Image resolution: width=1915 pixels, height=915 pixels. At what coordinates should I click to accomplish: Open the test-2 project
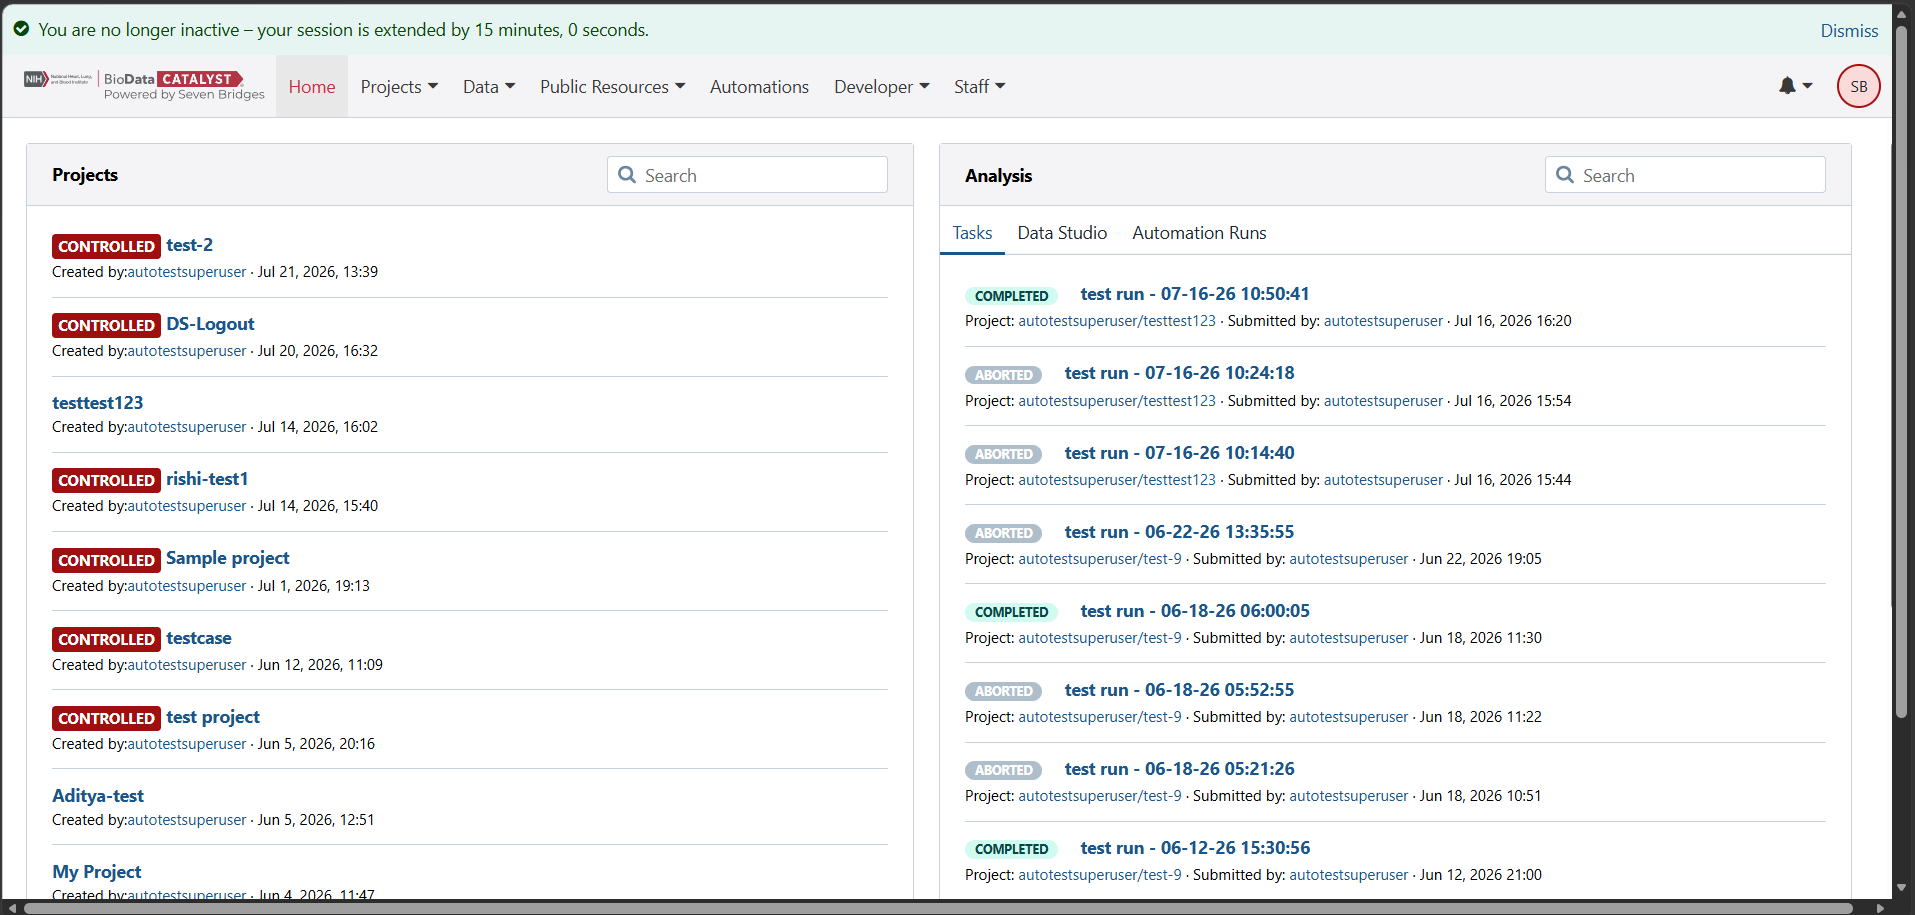pyautogui.click(x=189, y=245)
